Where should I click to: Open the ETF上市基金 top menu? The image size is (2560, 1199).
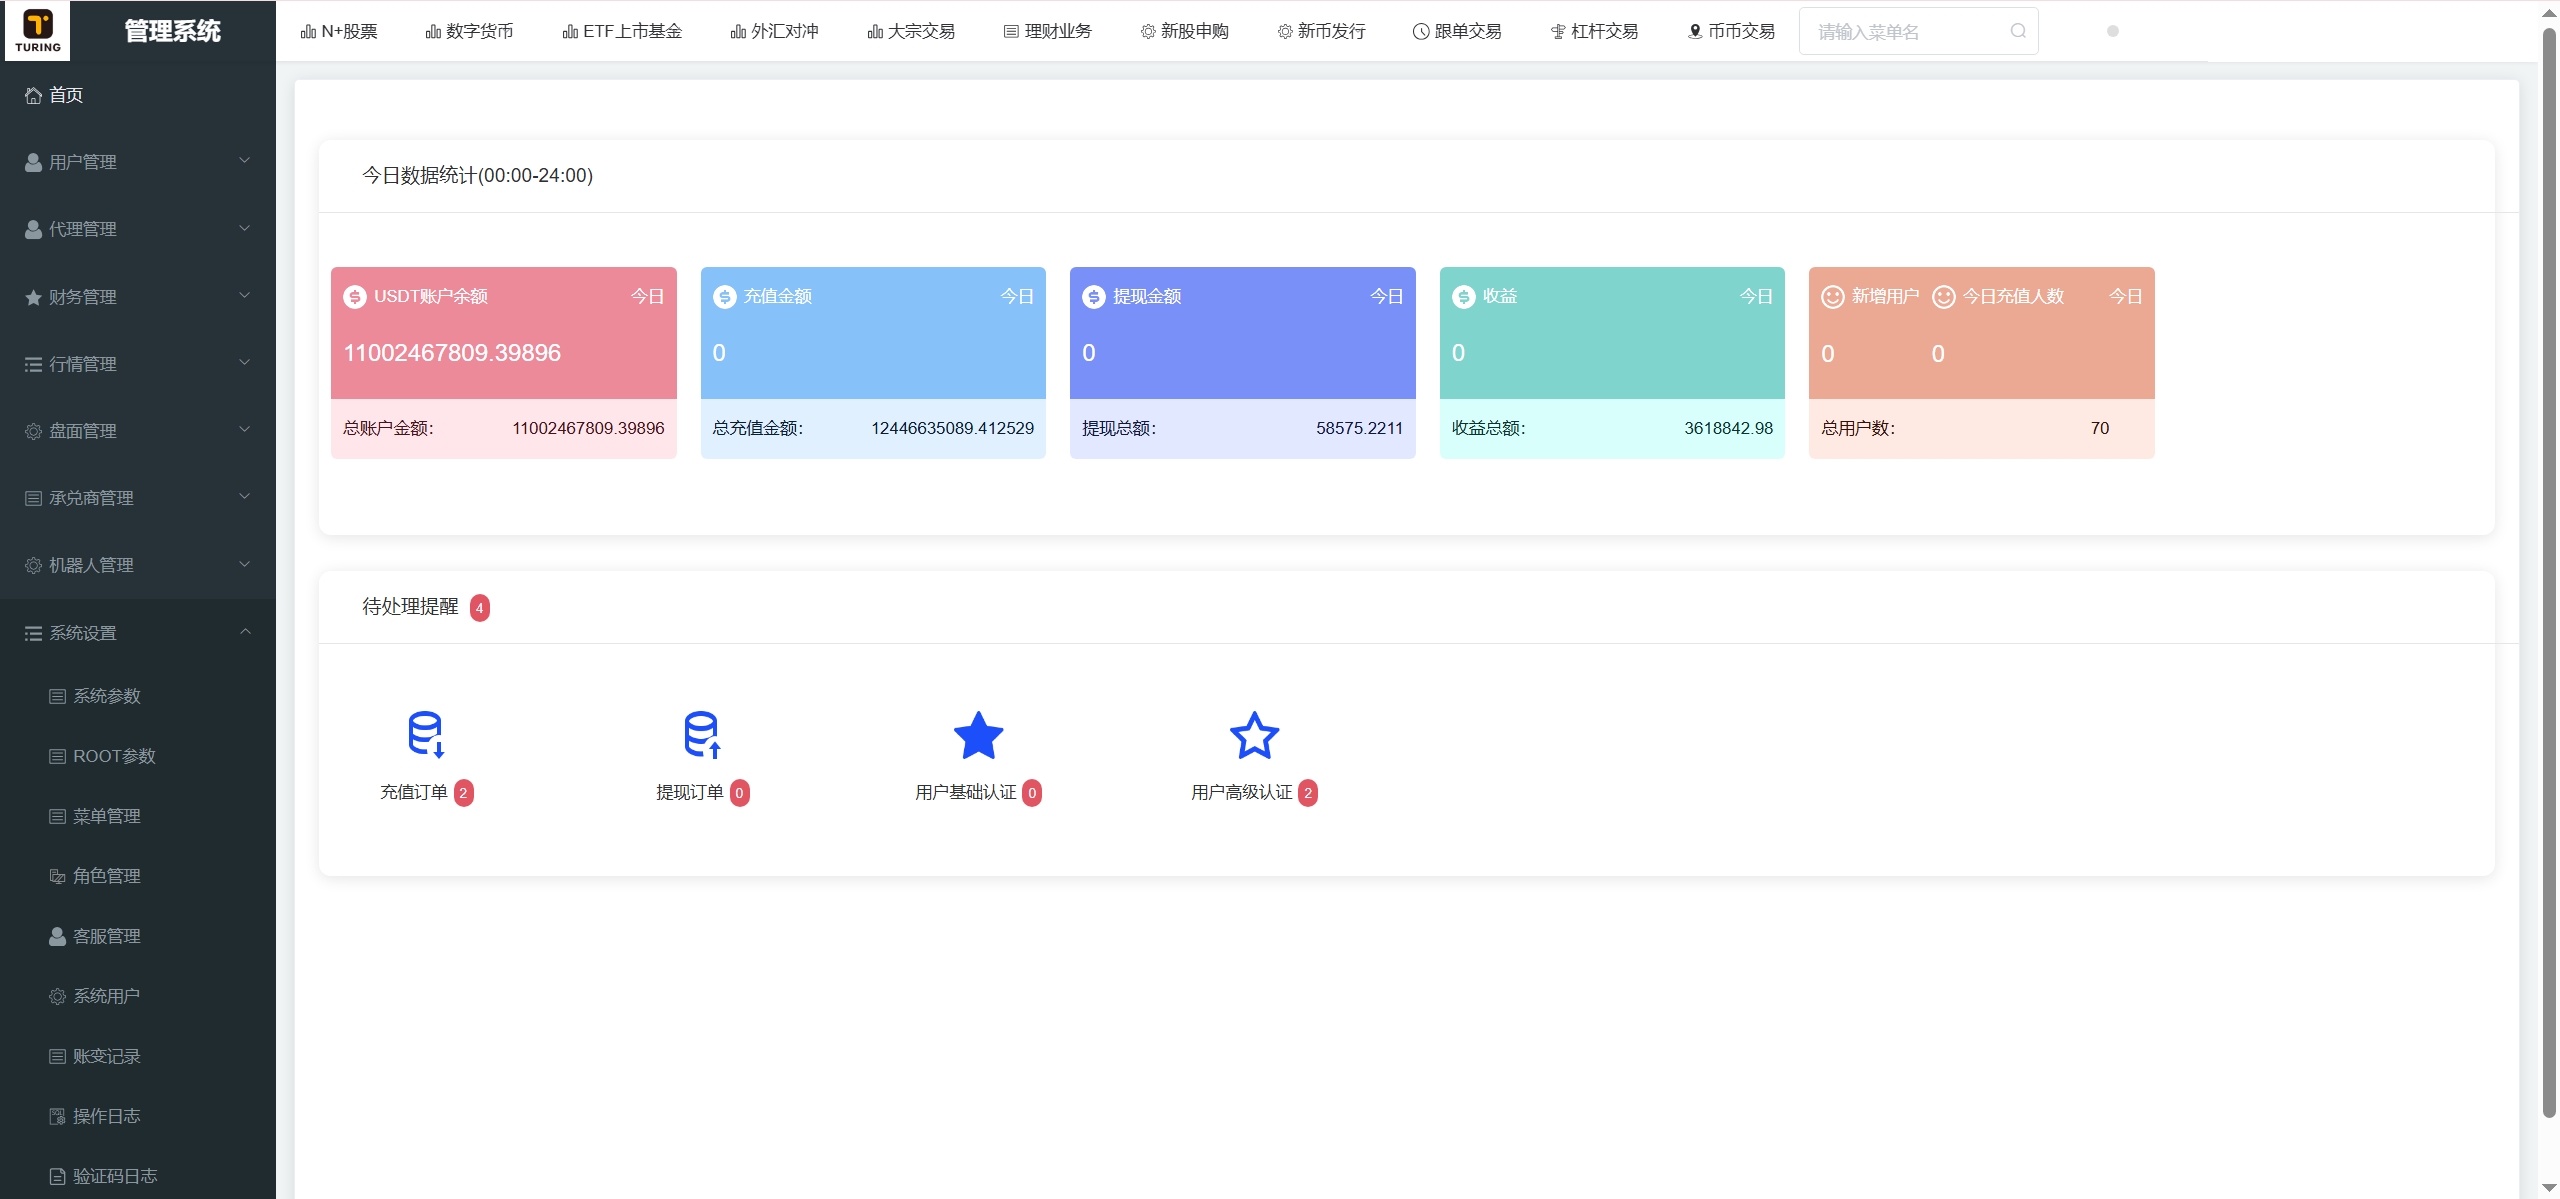tap(622, 32)
